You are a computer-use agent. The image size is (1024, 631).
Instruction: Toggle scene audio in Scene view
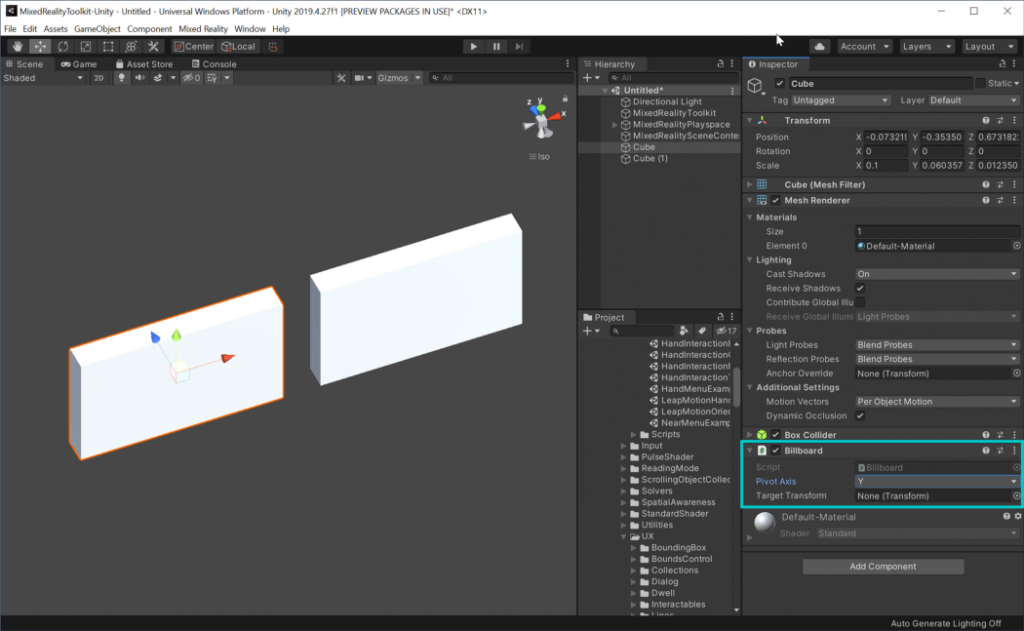pos(141,77)
